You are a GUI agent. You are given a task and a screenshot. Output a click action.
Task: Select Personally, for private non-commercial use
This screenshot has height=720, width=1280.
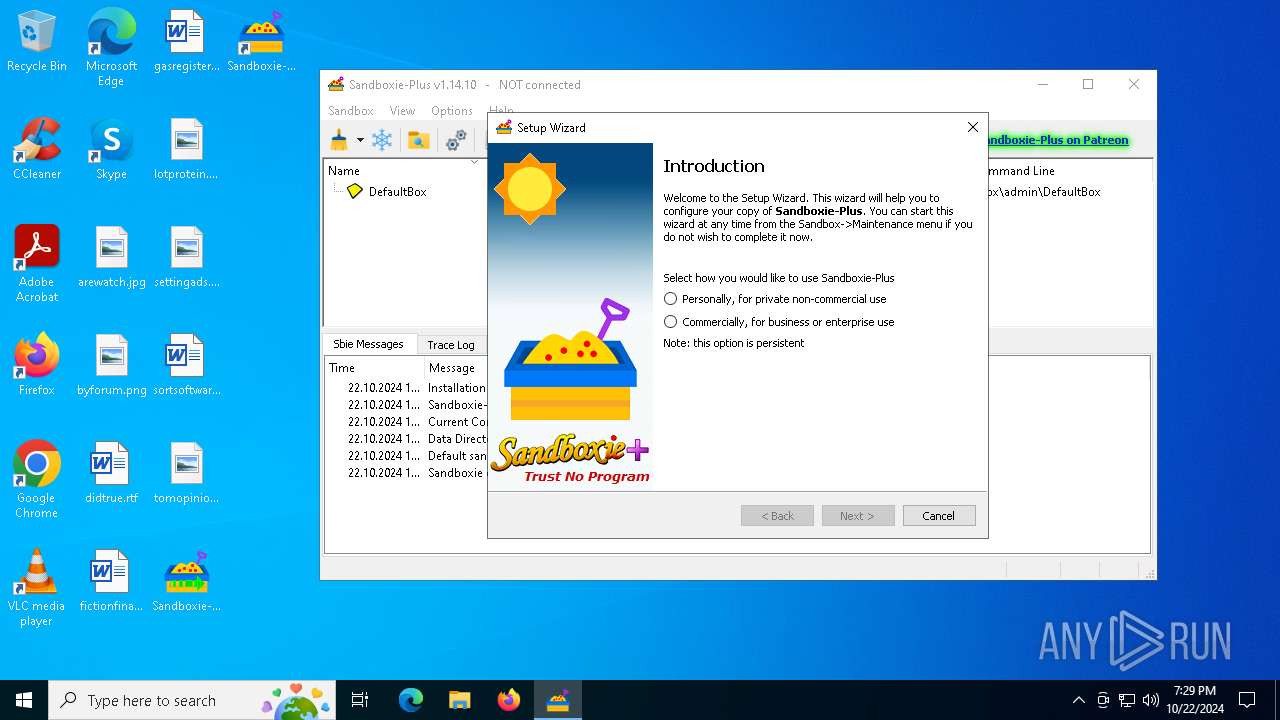point(775,299)
